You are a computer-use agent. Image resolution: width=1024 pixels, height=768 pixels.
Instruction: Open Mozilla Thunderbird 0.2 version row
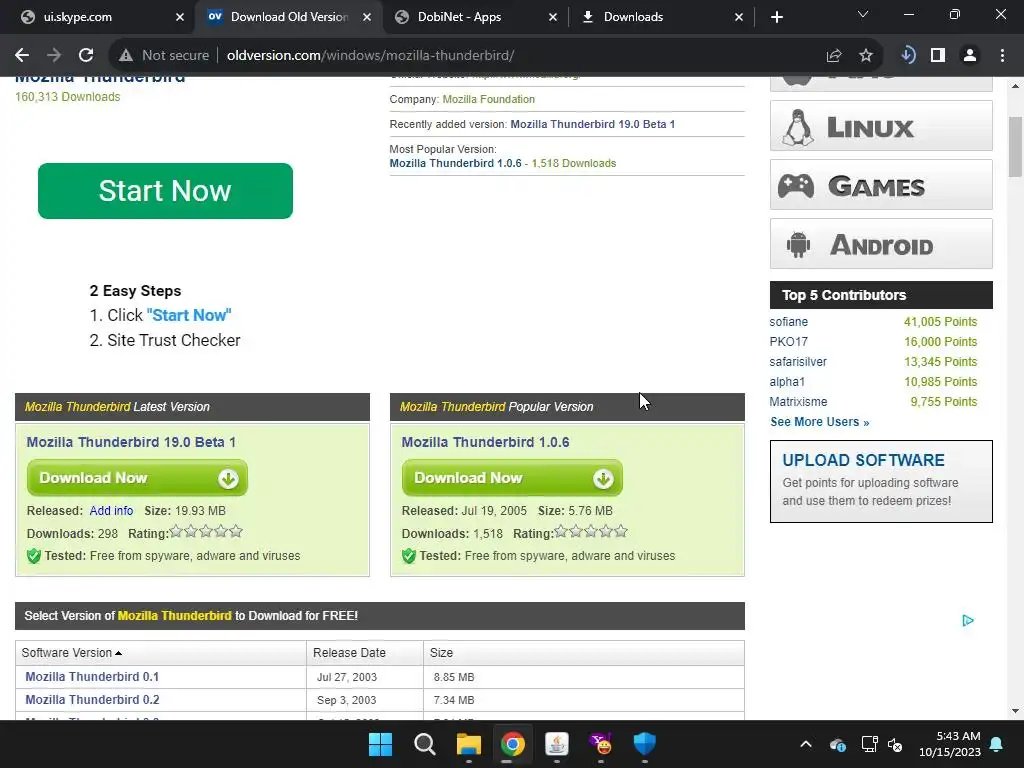point(92,700)
